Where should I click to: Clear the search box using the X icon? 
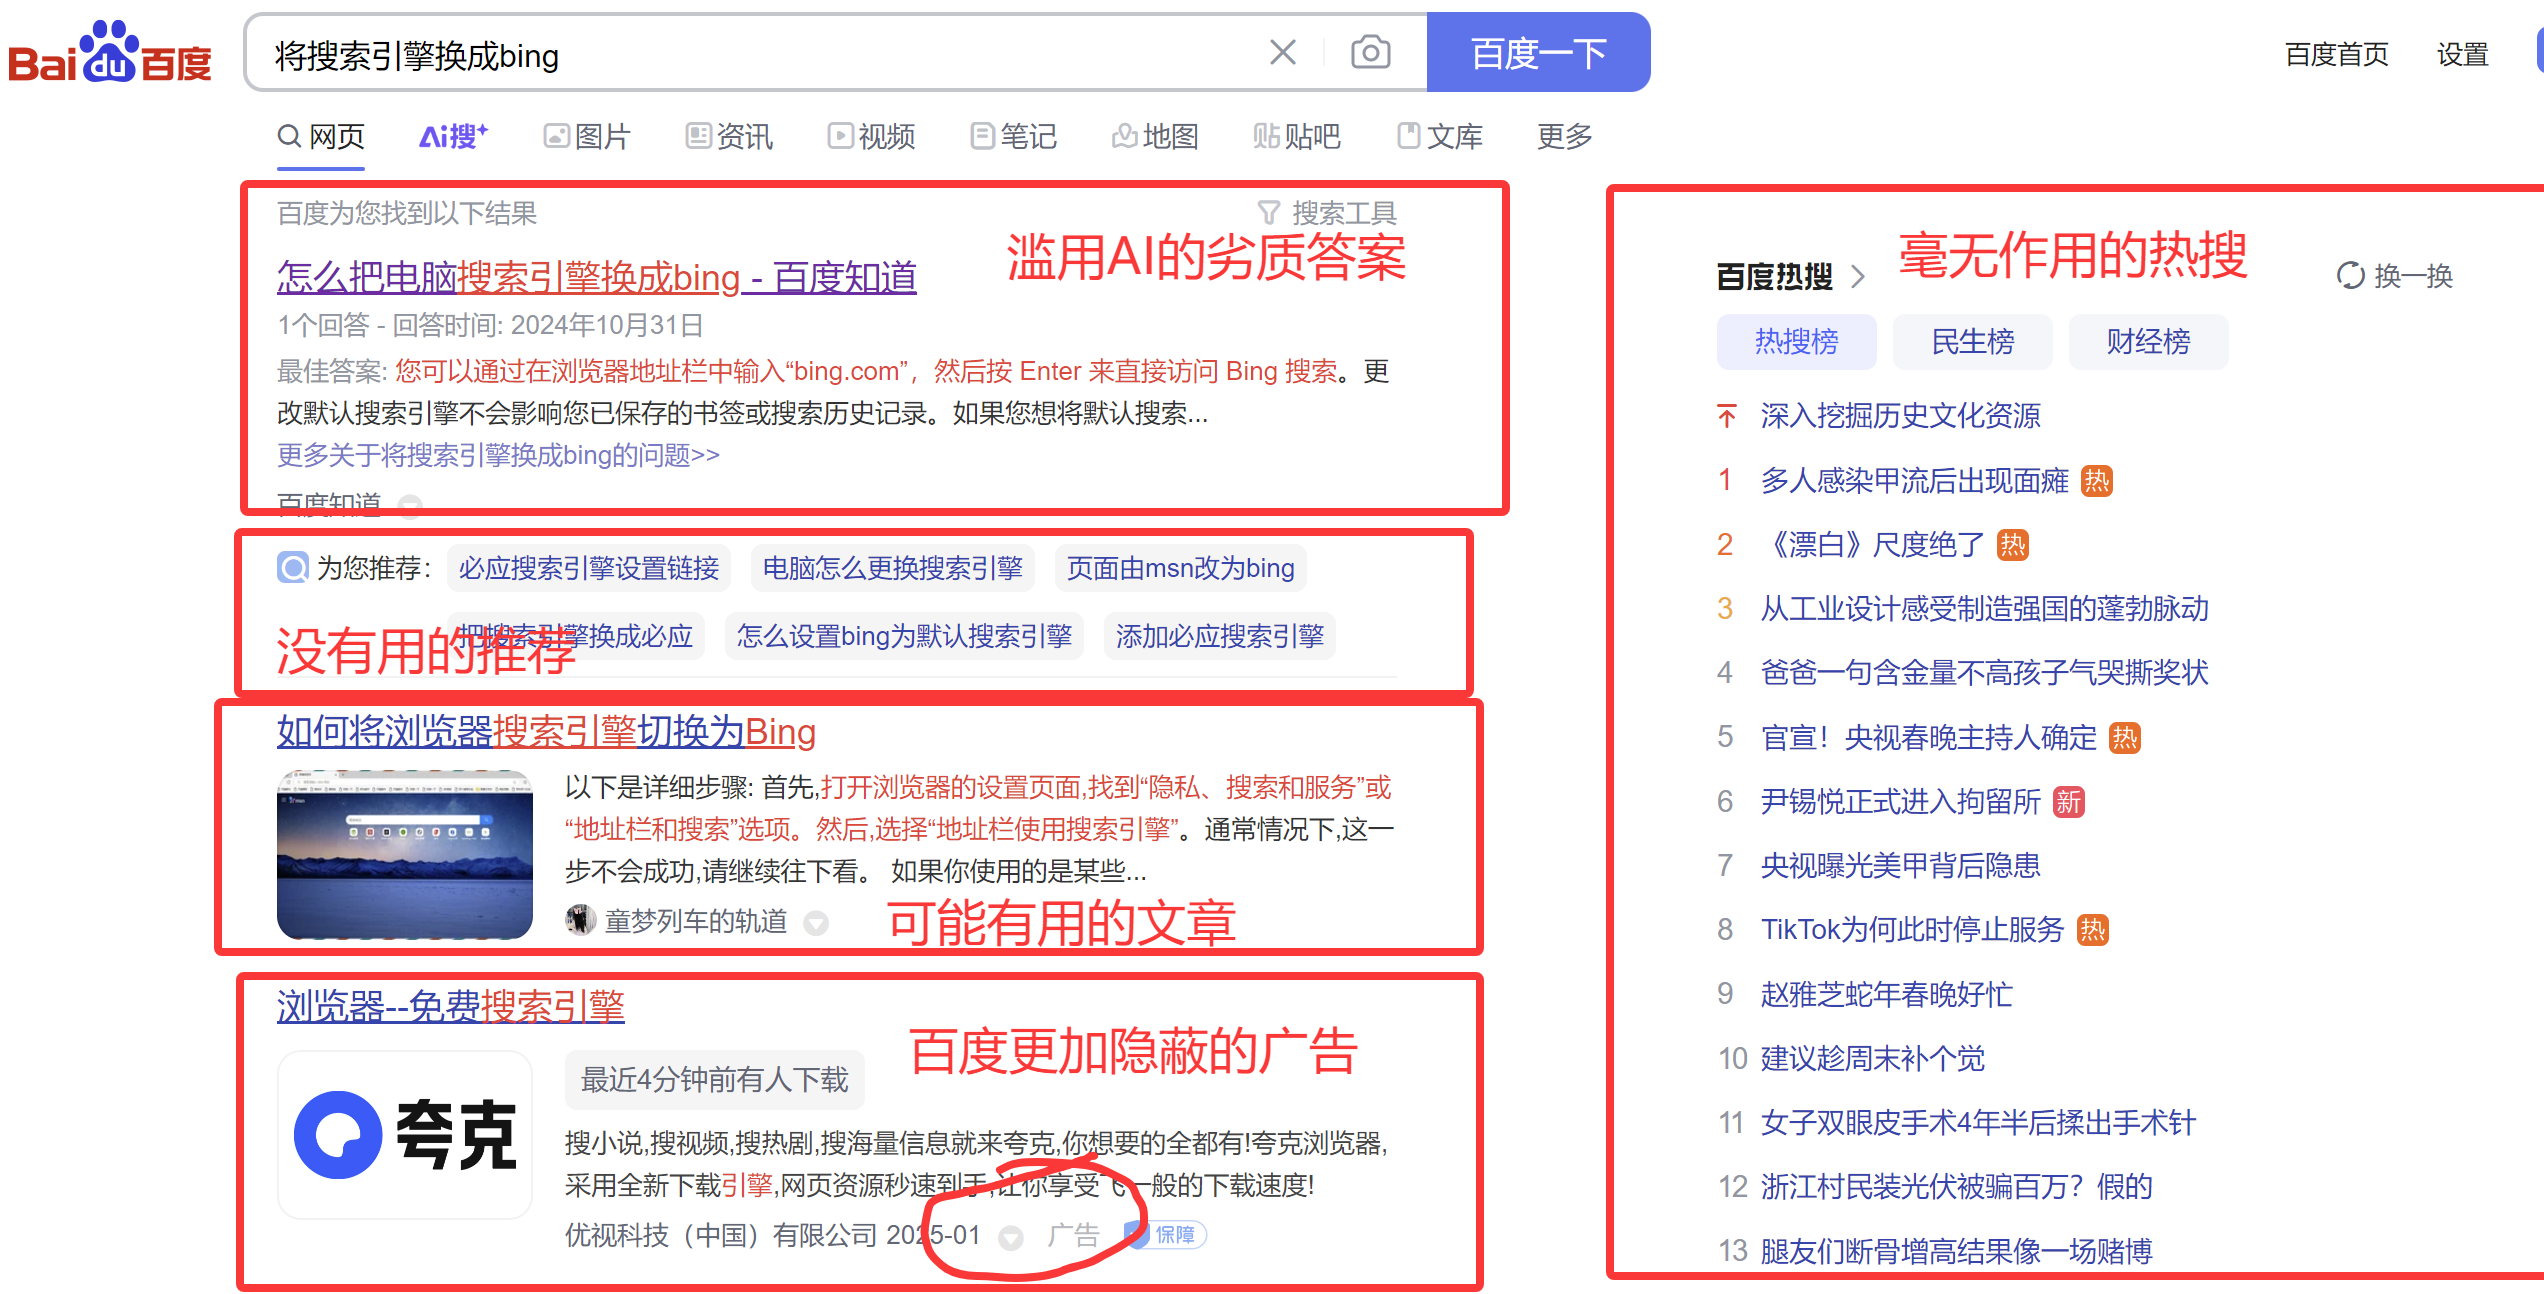pyautogui.click(x=1281, y=52)
